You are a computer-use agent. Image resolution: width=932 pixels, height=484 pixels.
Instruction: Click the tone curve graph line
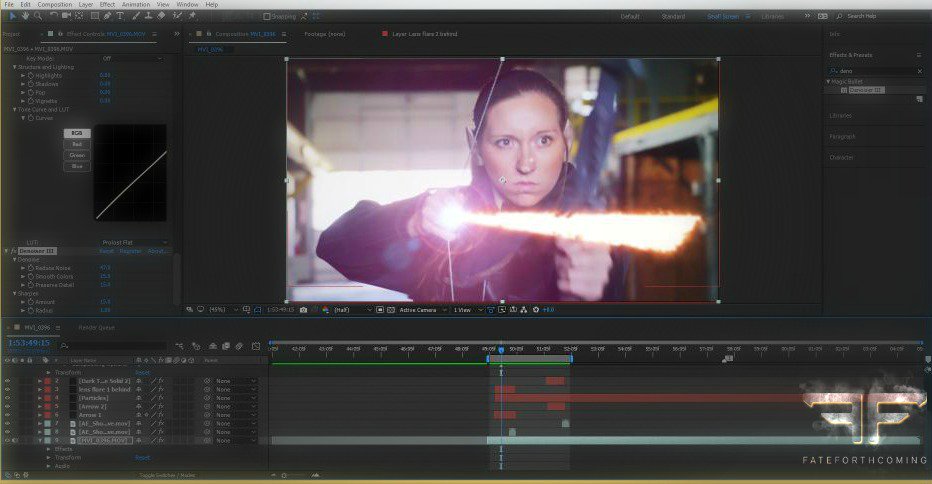131,185
